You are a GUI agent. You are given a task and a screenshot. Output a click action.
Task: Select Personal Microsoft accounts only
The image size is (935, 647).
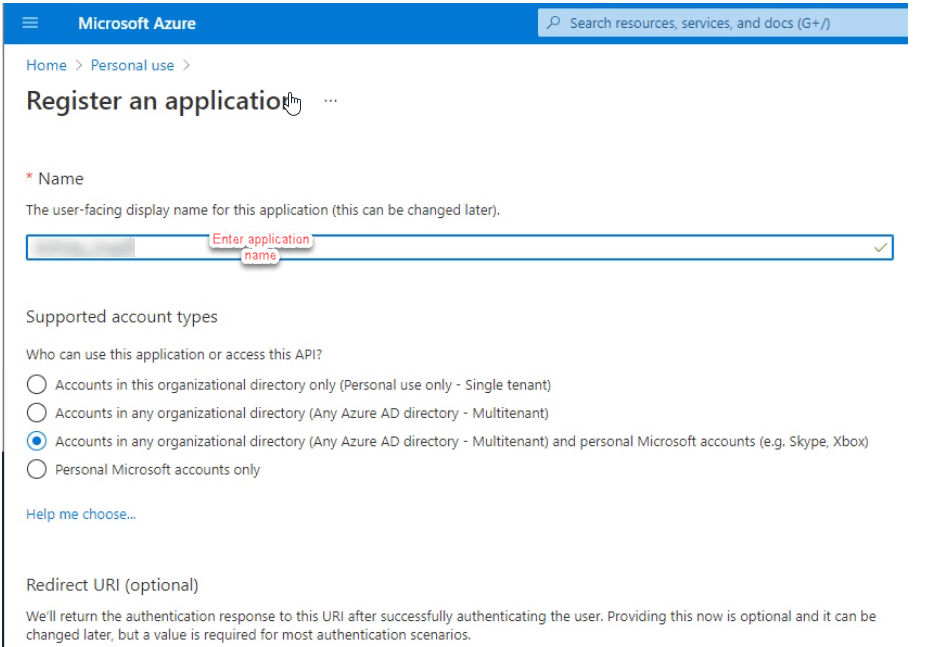pos(36,469)
